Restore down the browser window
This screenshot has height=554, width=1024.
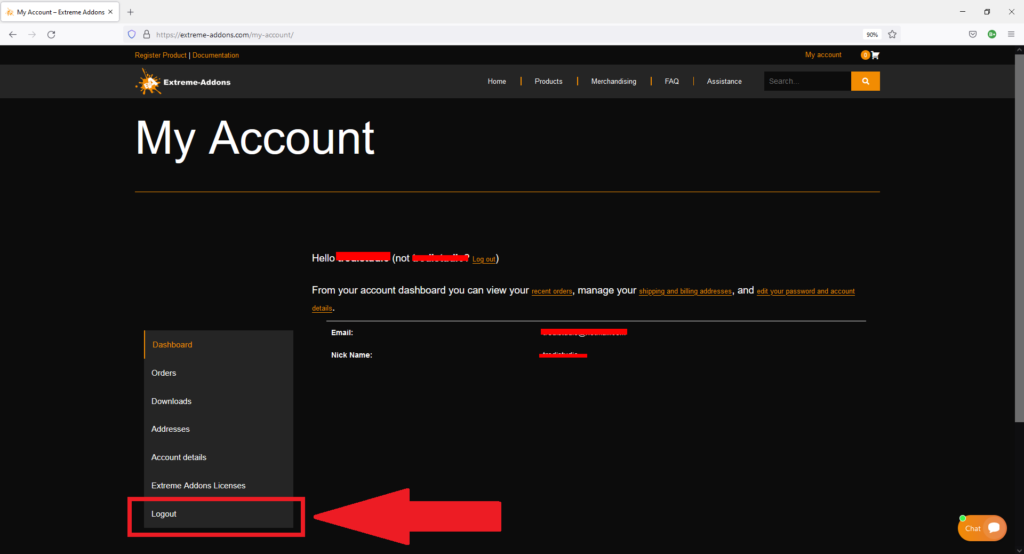987,12
